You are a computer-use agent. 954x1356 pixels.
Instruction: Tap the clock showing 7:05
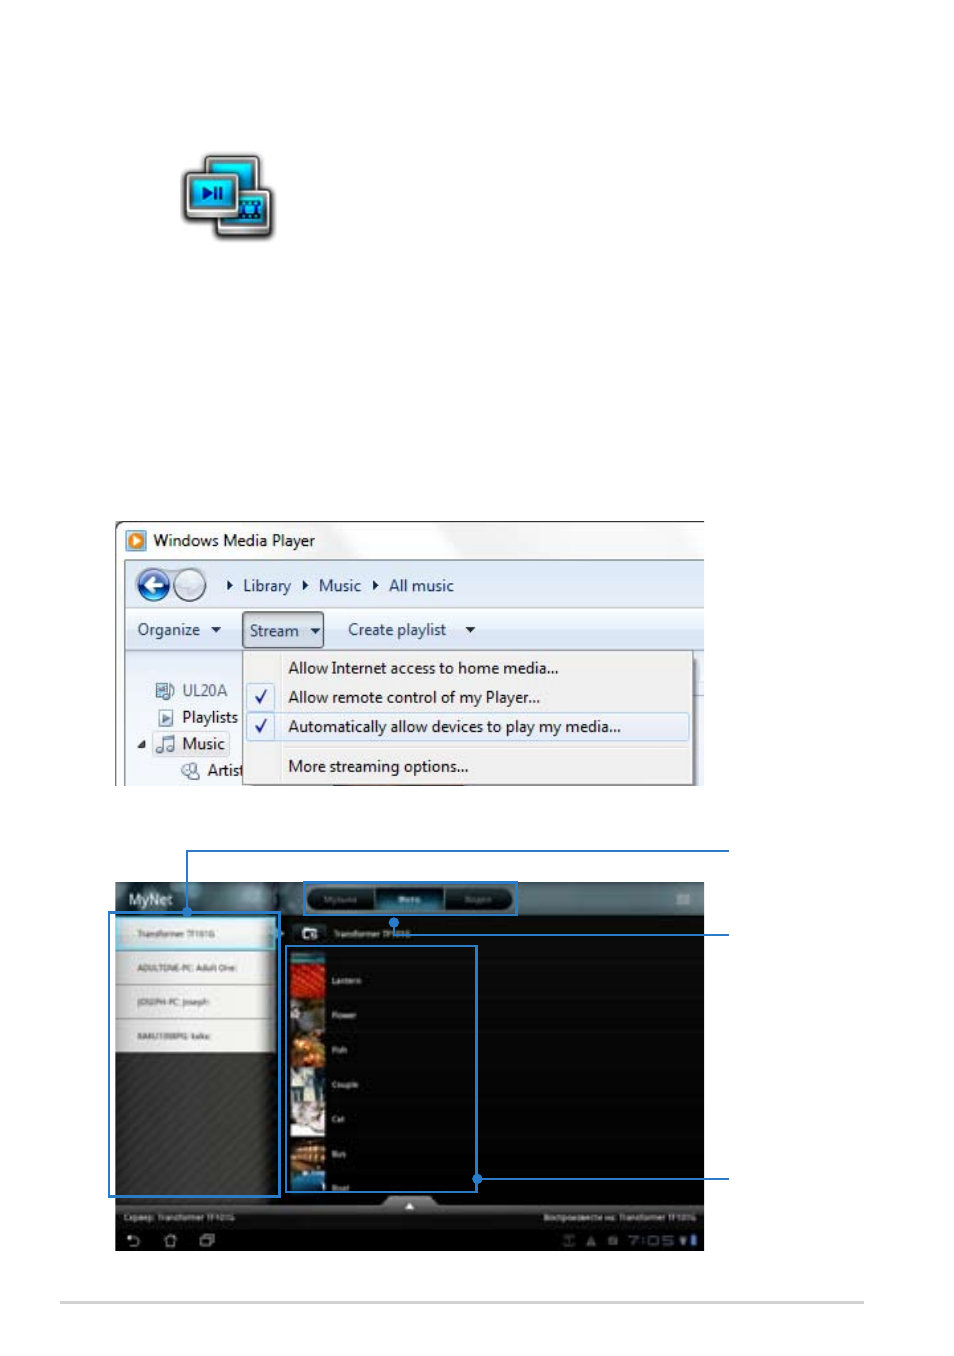[651, 1240]
